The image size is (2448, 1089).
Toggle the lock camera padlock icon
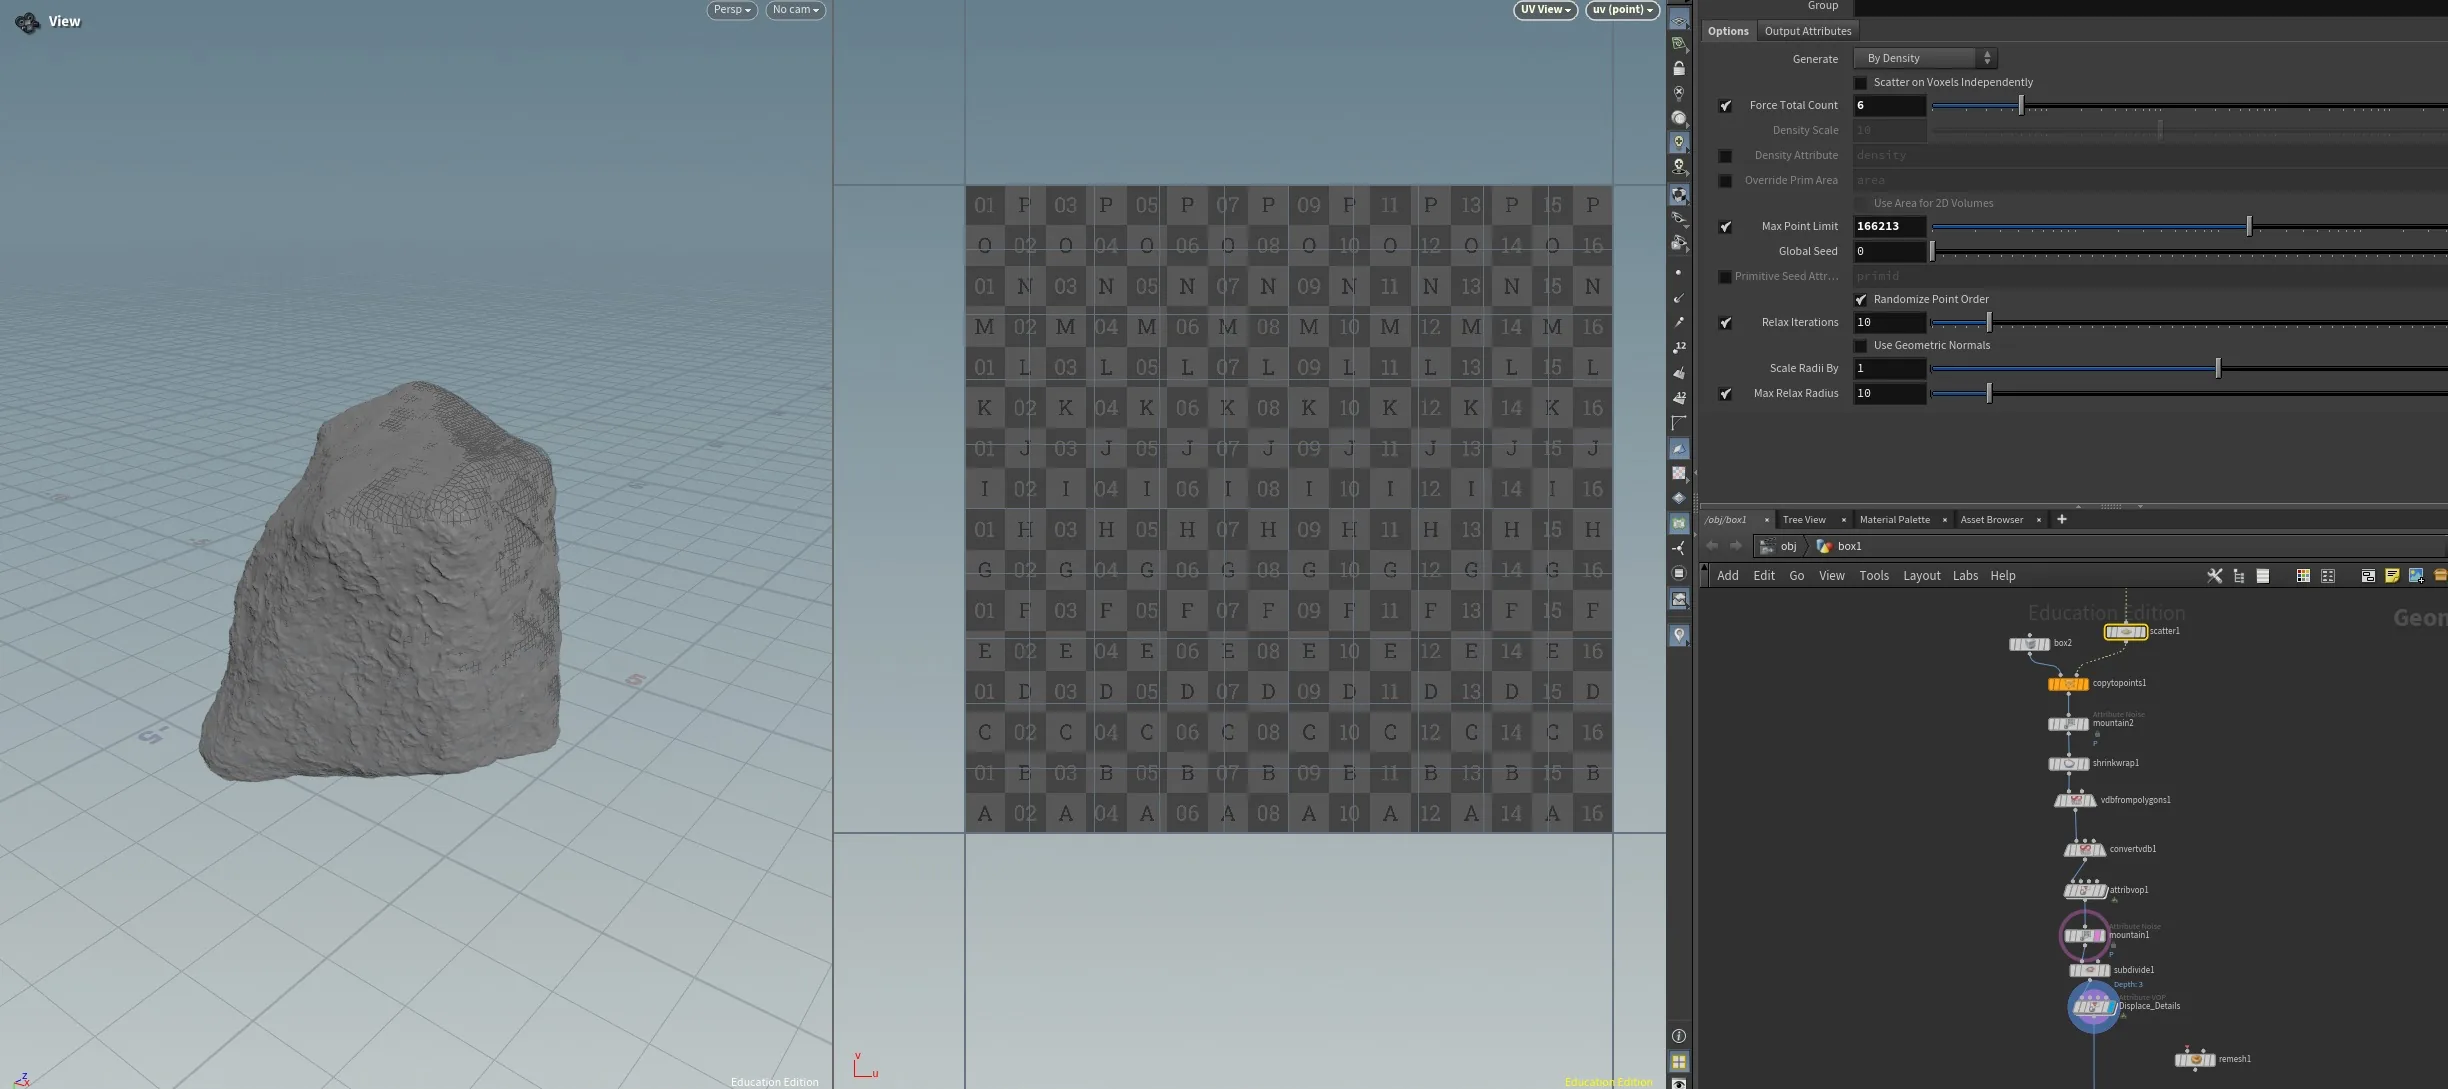1679,68
